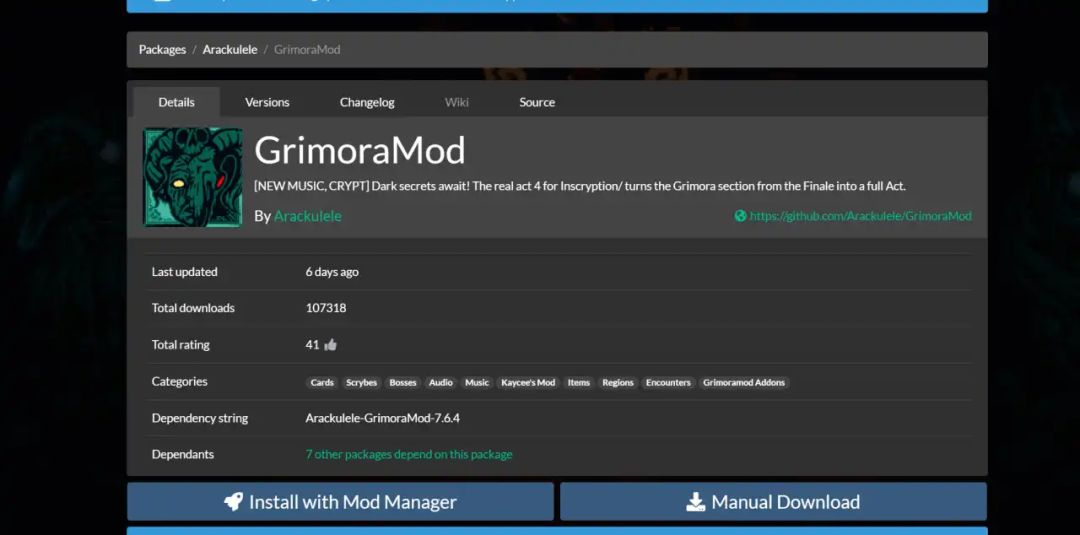Open the Details tab

pos(176,102)
